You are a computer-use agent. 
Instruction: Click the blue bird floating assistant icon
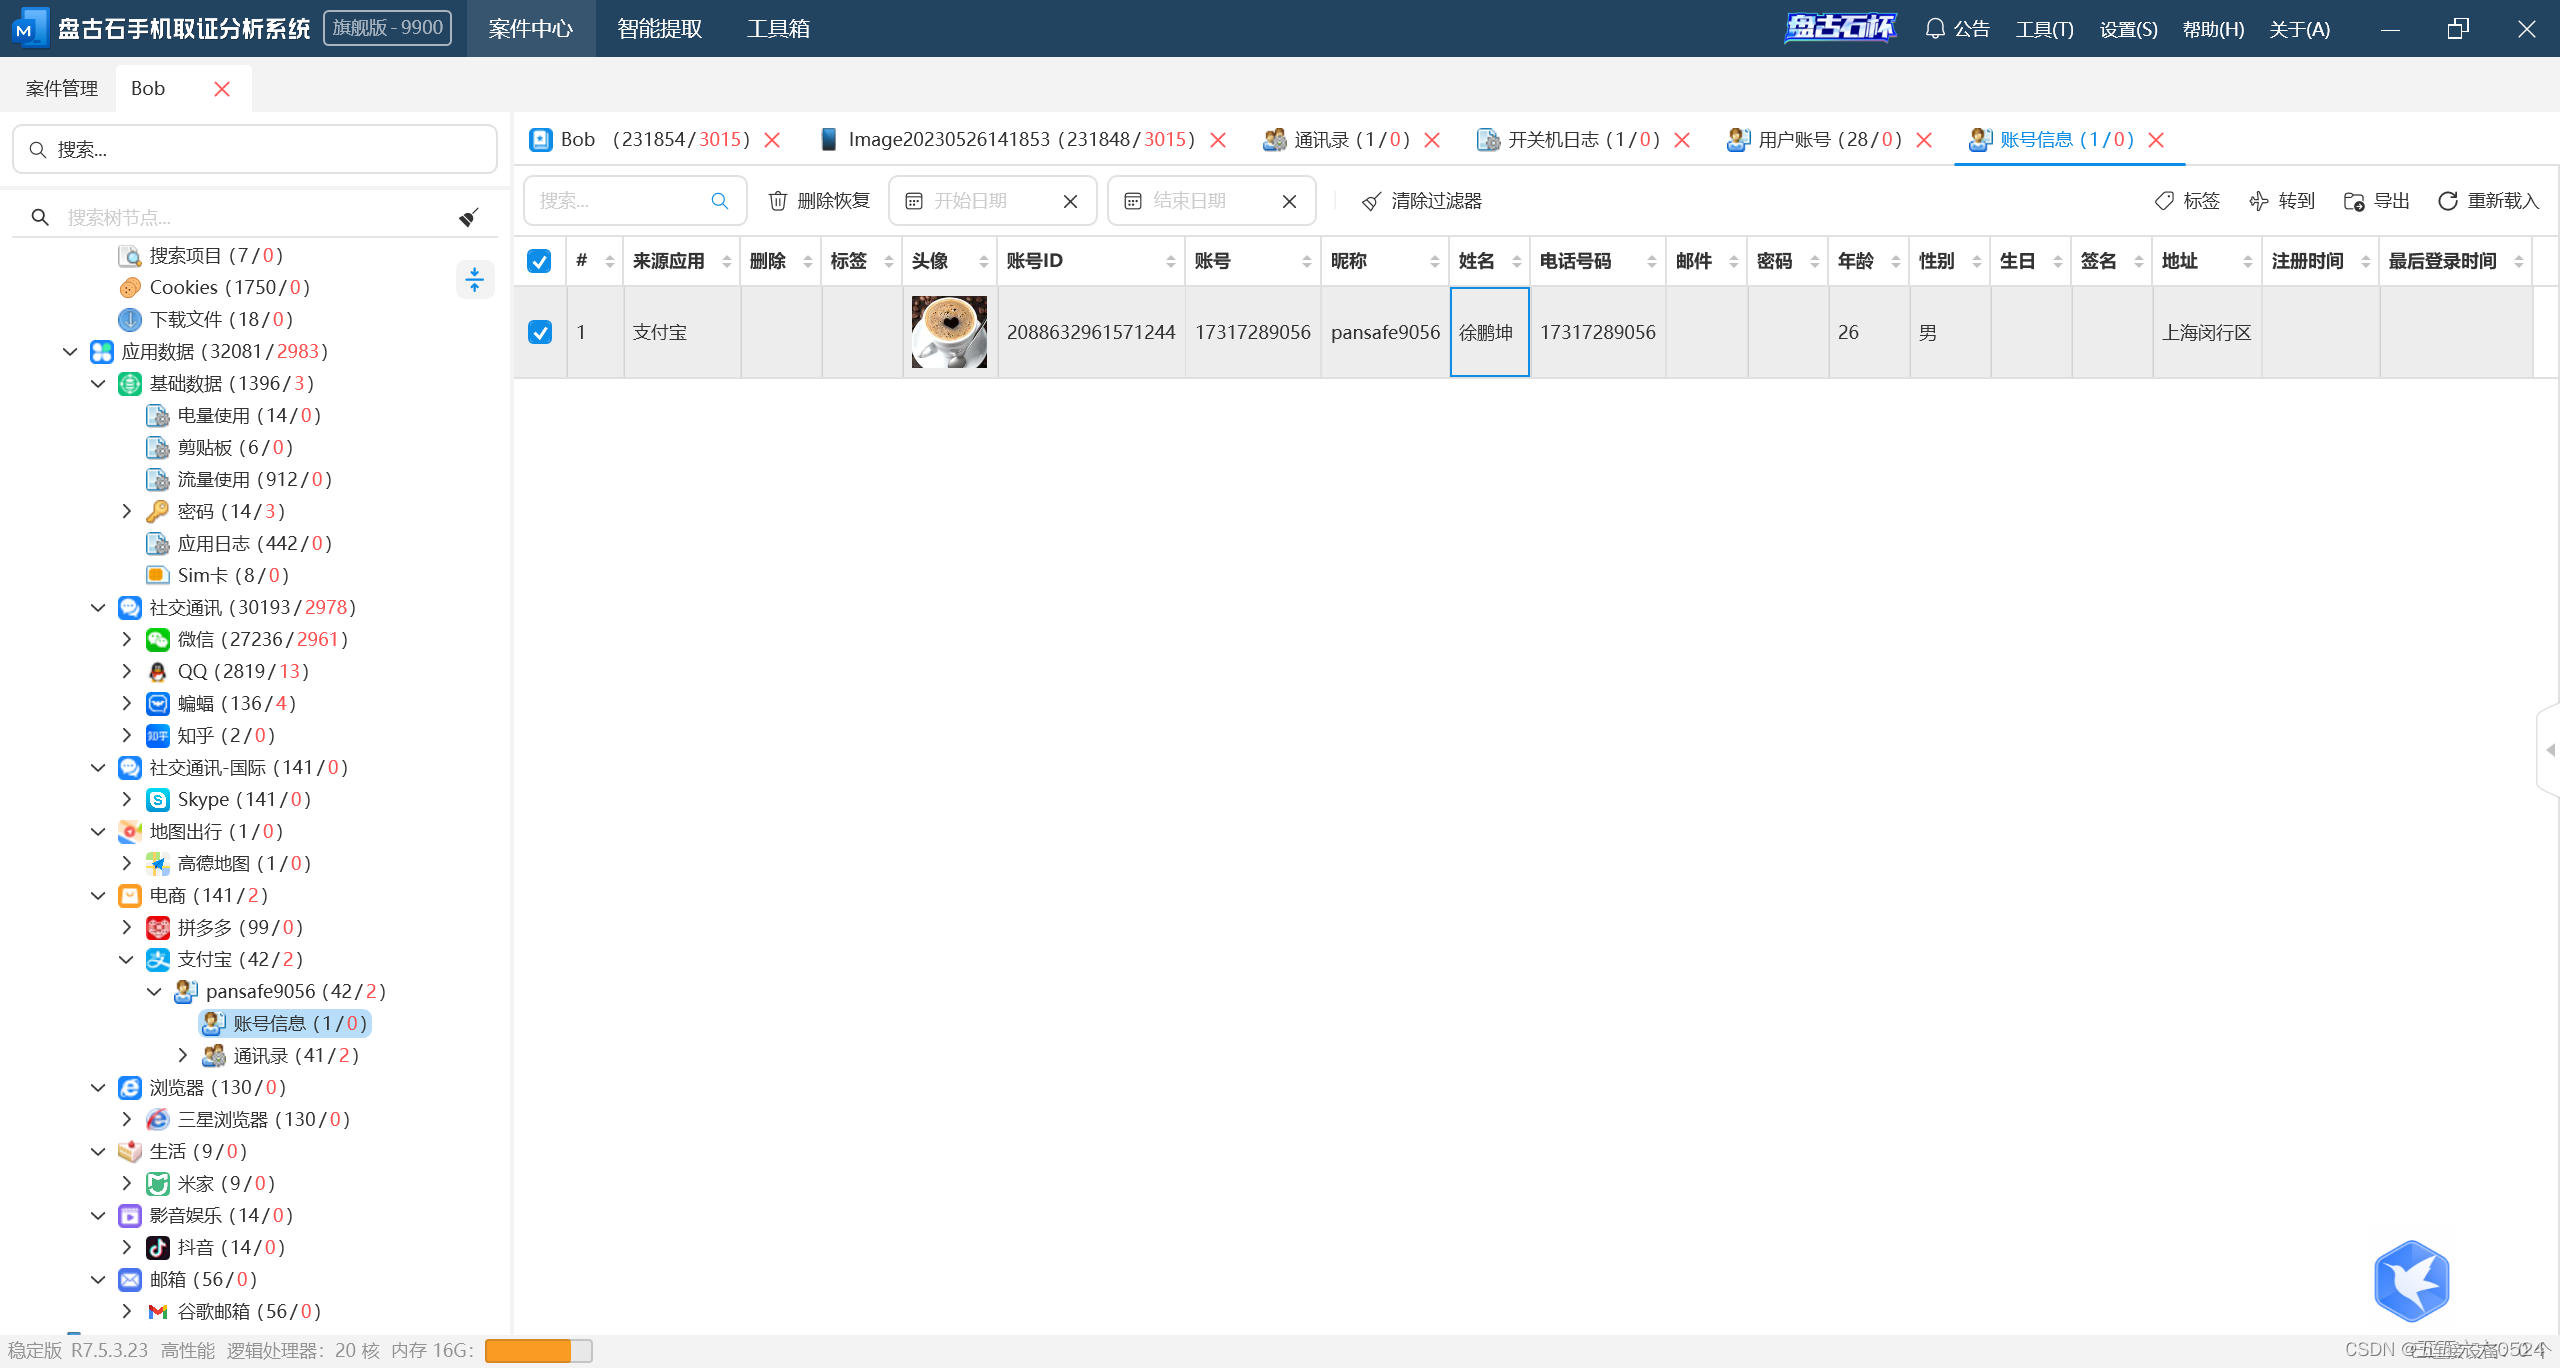coord(2411,1281)
